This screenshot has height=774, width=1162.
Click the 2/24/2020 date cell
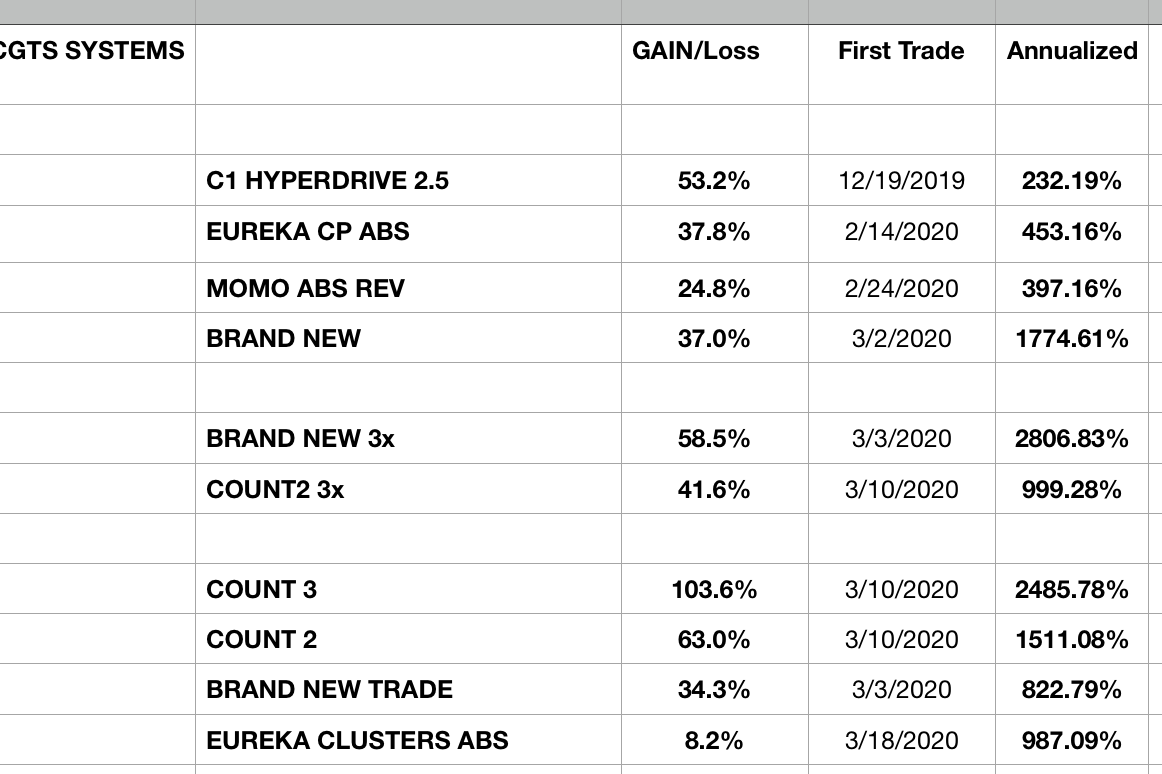point(901,289)
